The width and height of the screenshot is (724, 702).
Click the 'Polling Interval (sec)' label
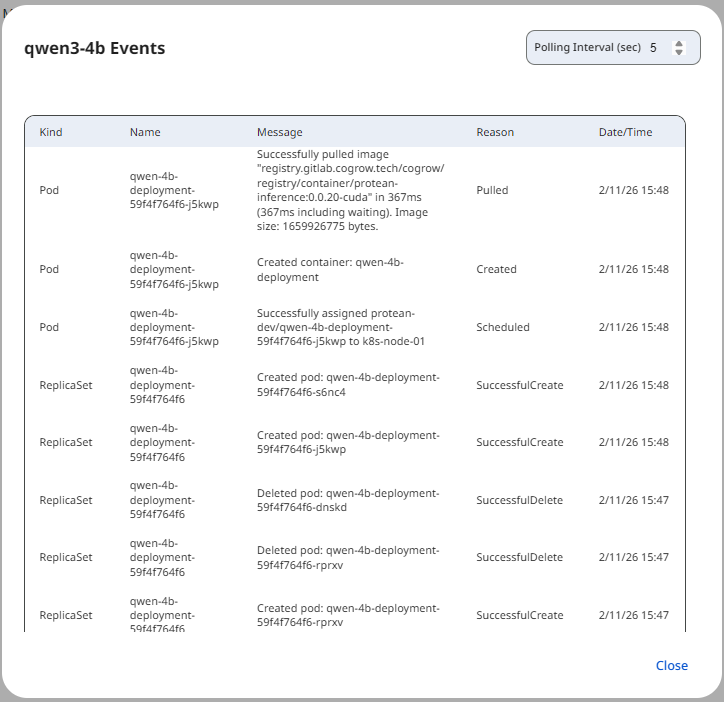click(x=588, y=47)
